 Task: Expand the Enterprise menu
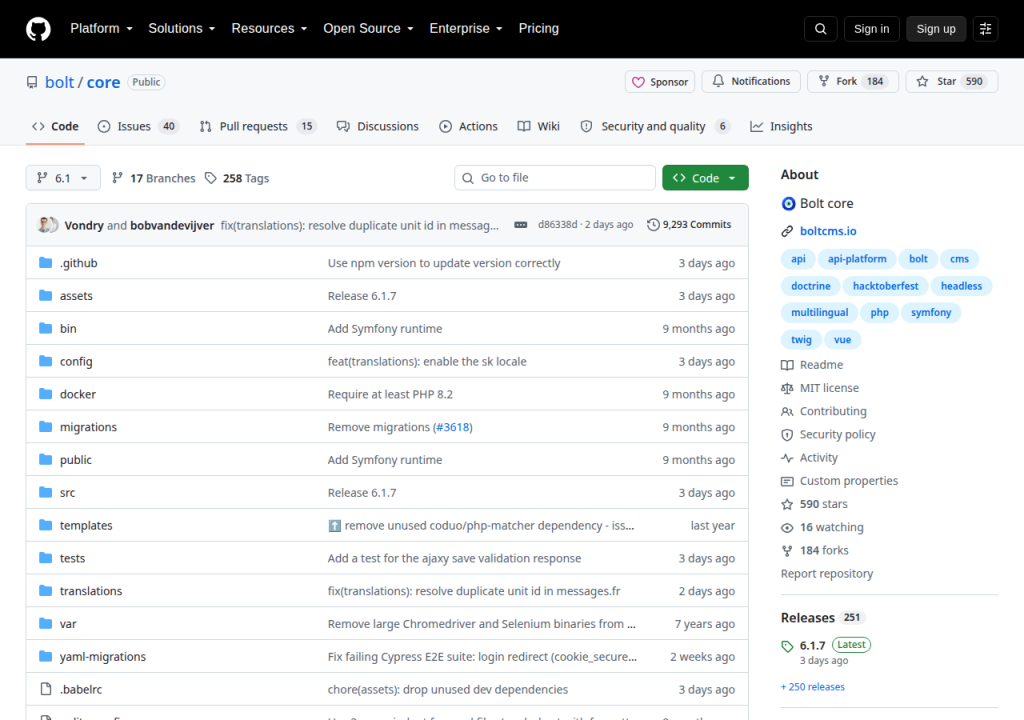tap(466, 29)
